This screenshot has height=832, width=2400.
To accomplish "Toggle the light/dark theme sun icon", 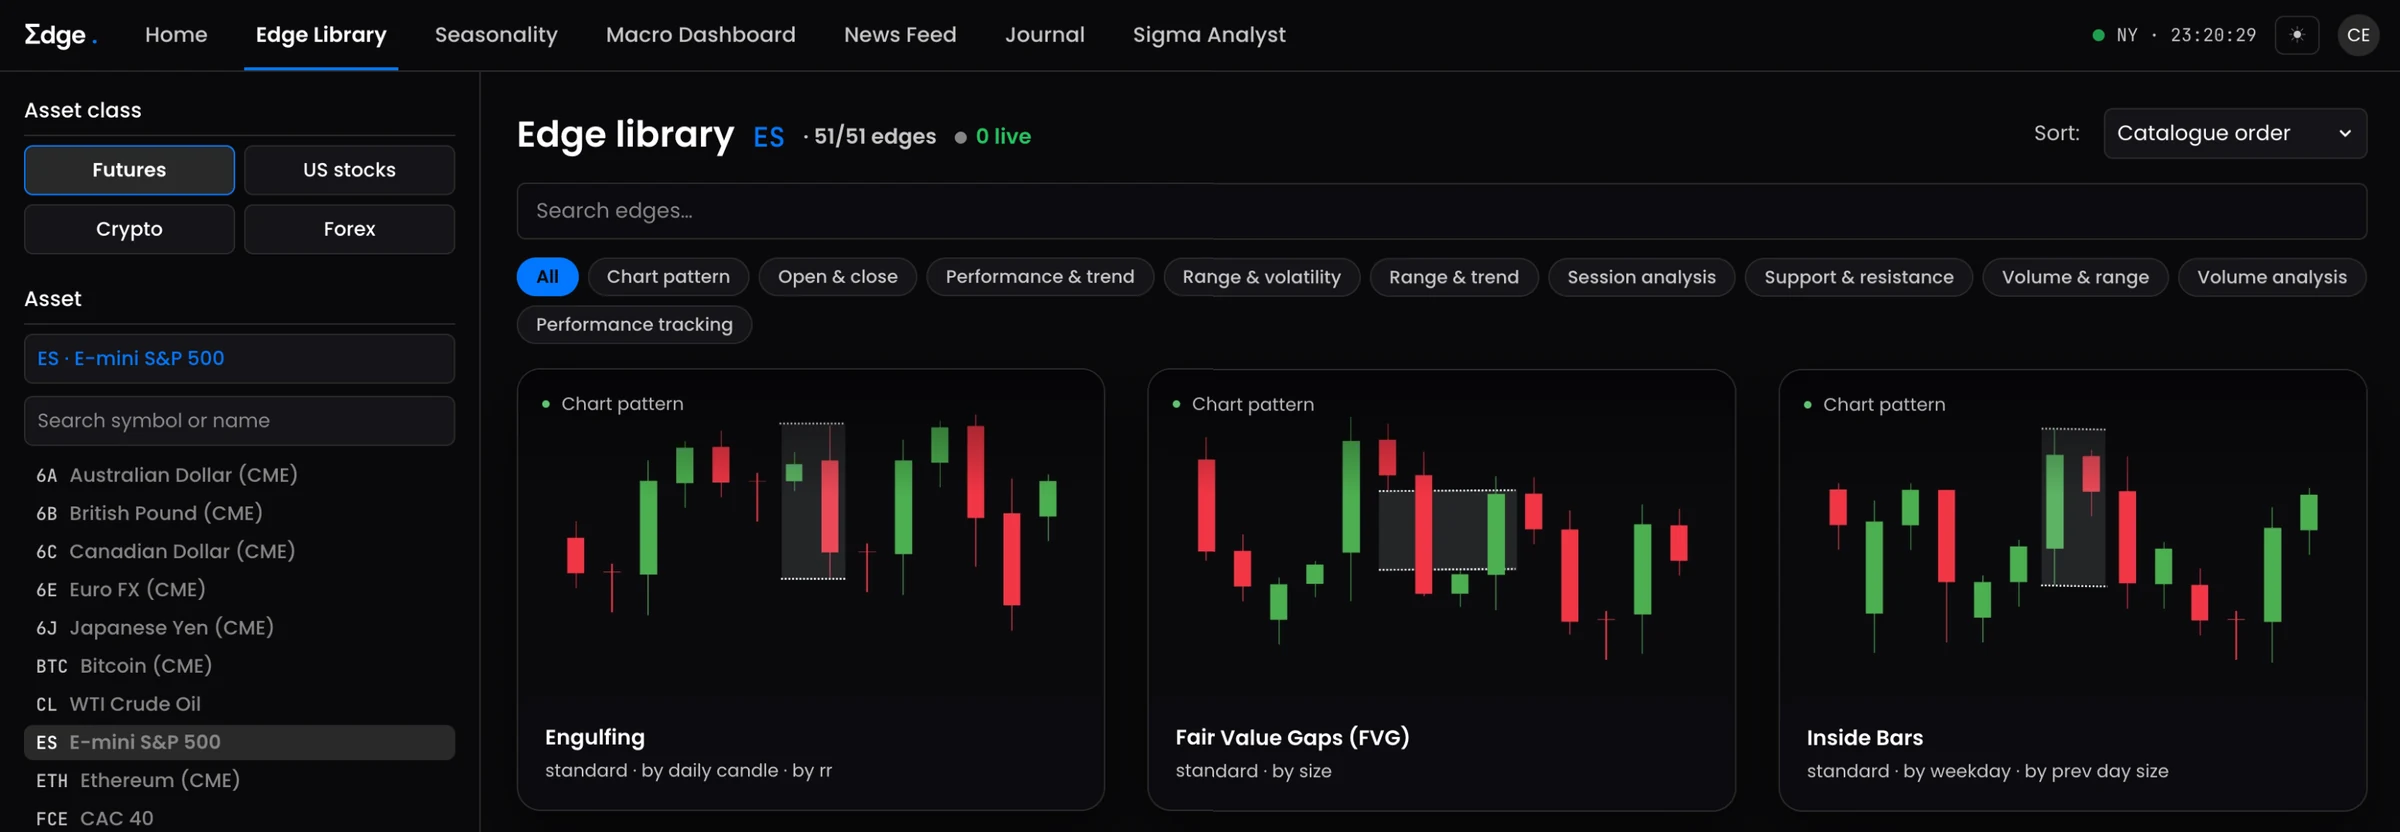I will pyautogui.click(x=2297, y=35).
